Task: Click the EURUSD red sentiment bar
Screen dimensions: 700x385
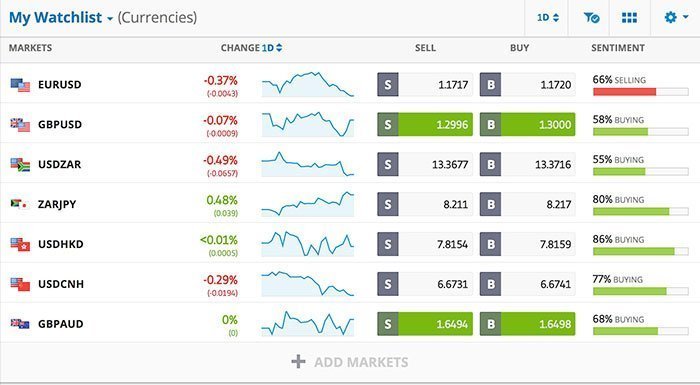Action: 625,92
